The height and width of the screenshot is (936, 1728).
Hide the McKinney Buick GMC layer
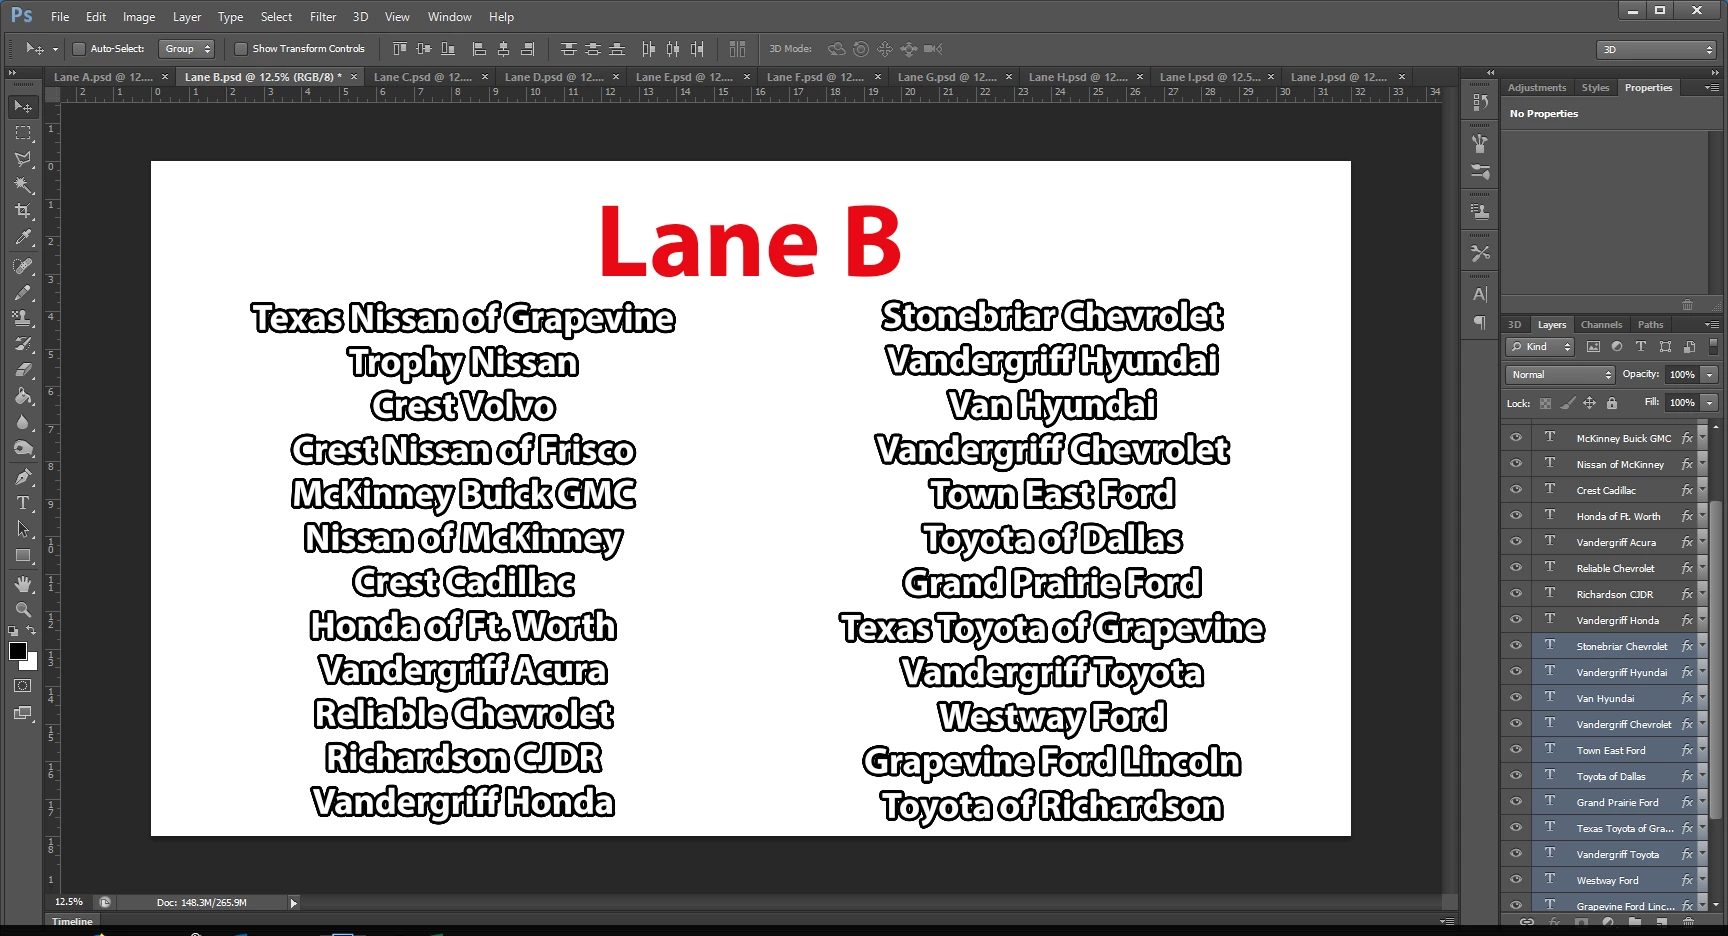click(1516, 438)
